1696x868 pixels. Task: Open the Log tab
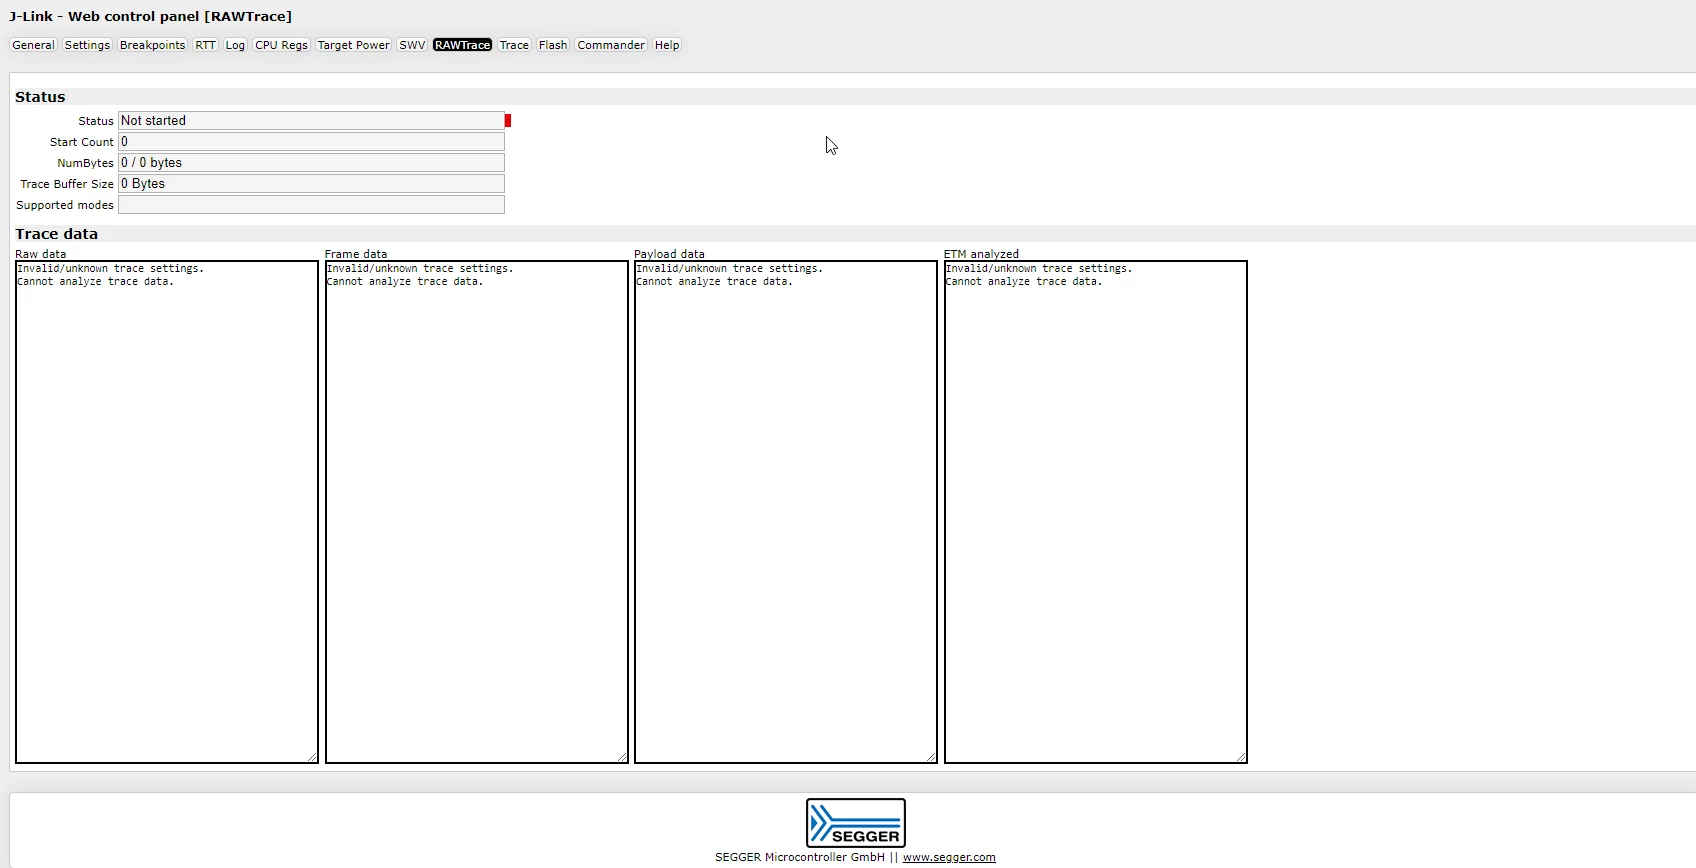click(x=235, y=45)
